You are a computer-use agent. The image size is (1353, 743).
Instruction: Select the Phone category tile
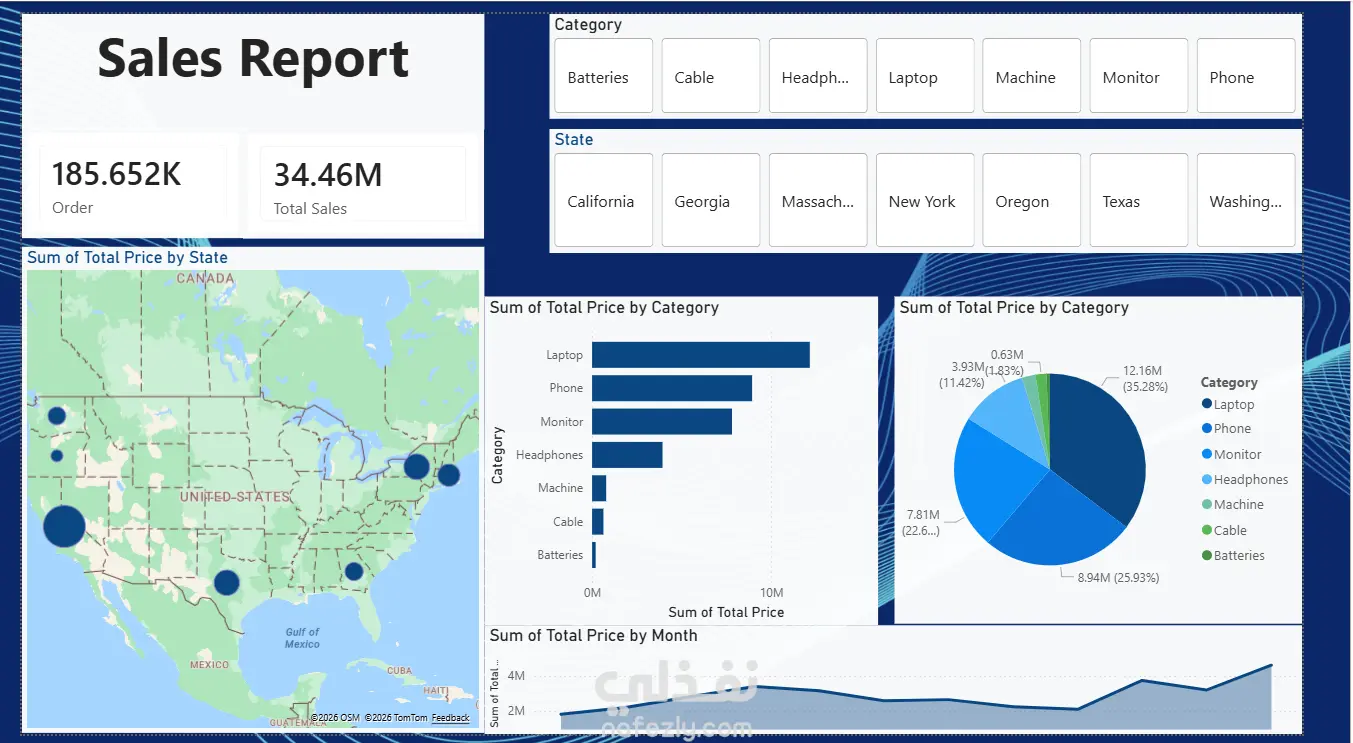pyautogui.click(x=1246, y=76)
